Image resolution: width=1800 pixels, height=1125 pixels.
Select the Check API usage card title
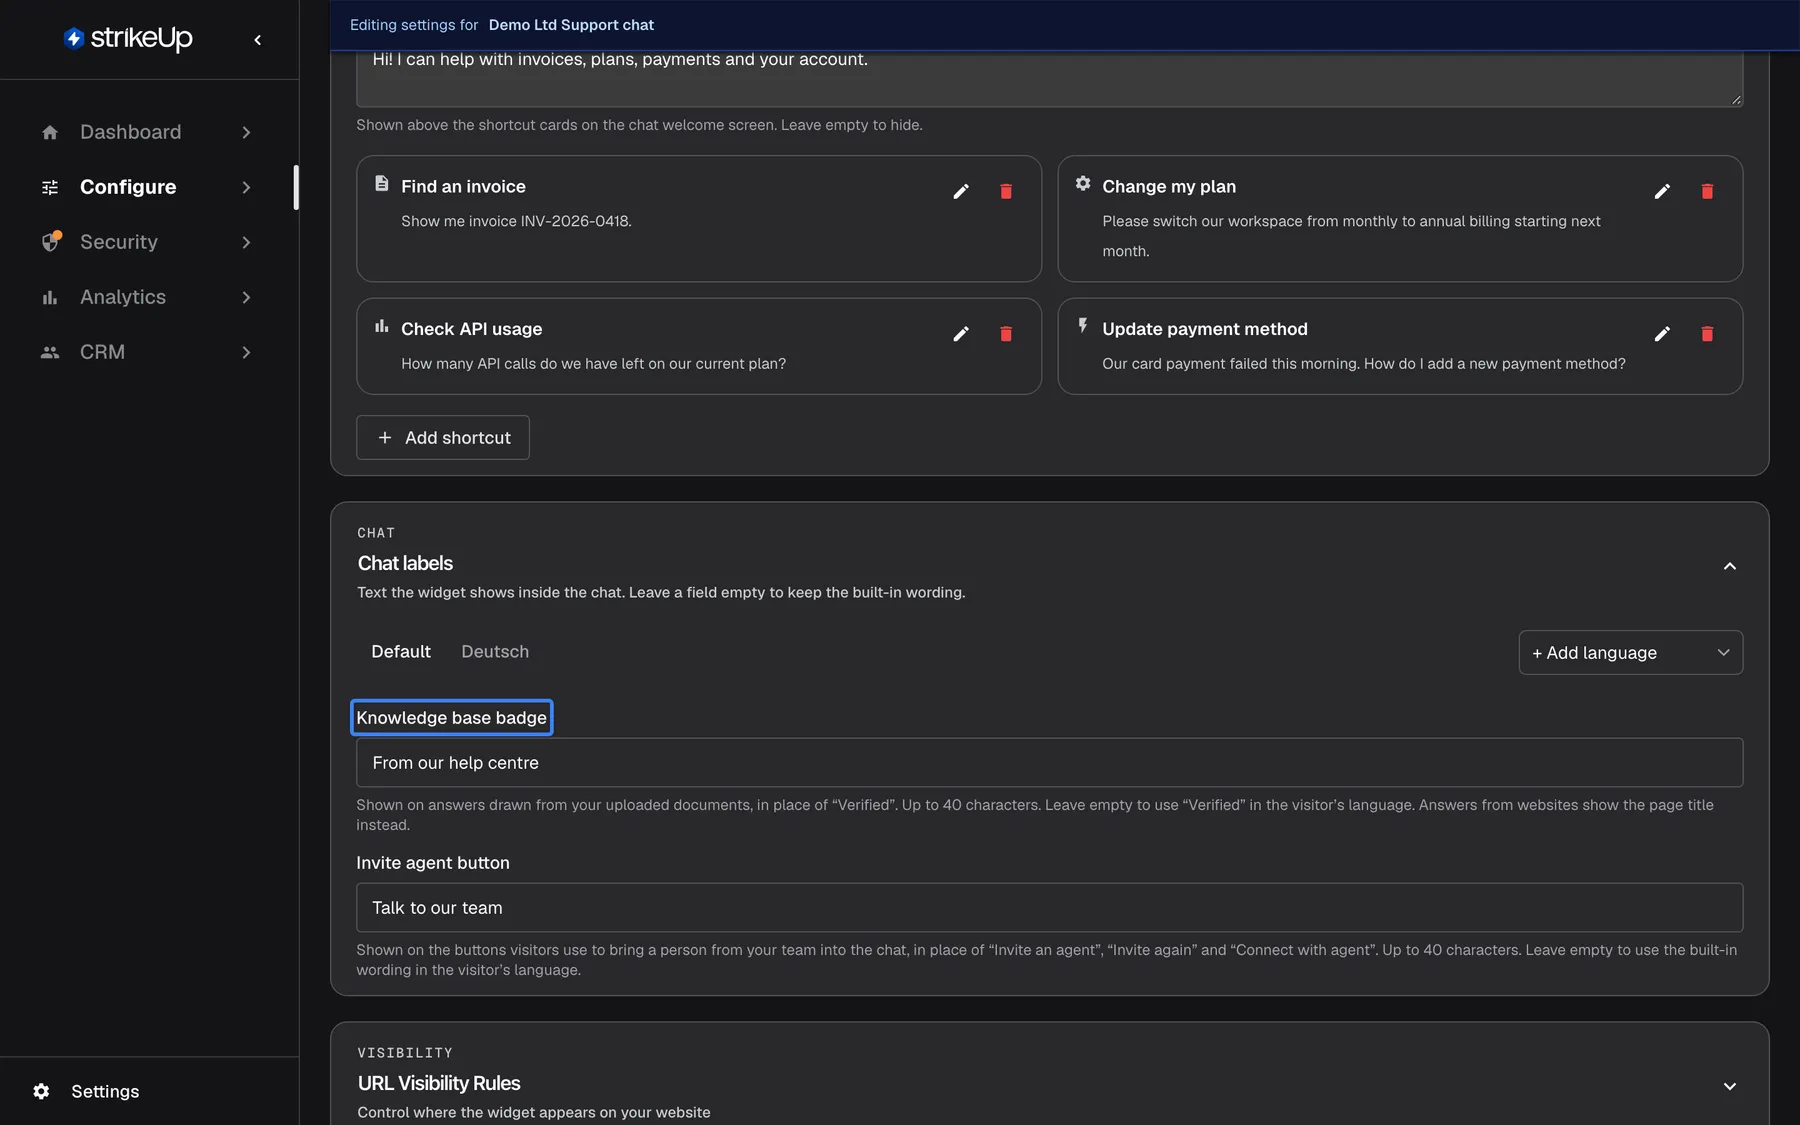[471, 330]
